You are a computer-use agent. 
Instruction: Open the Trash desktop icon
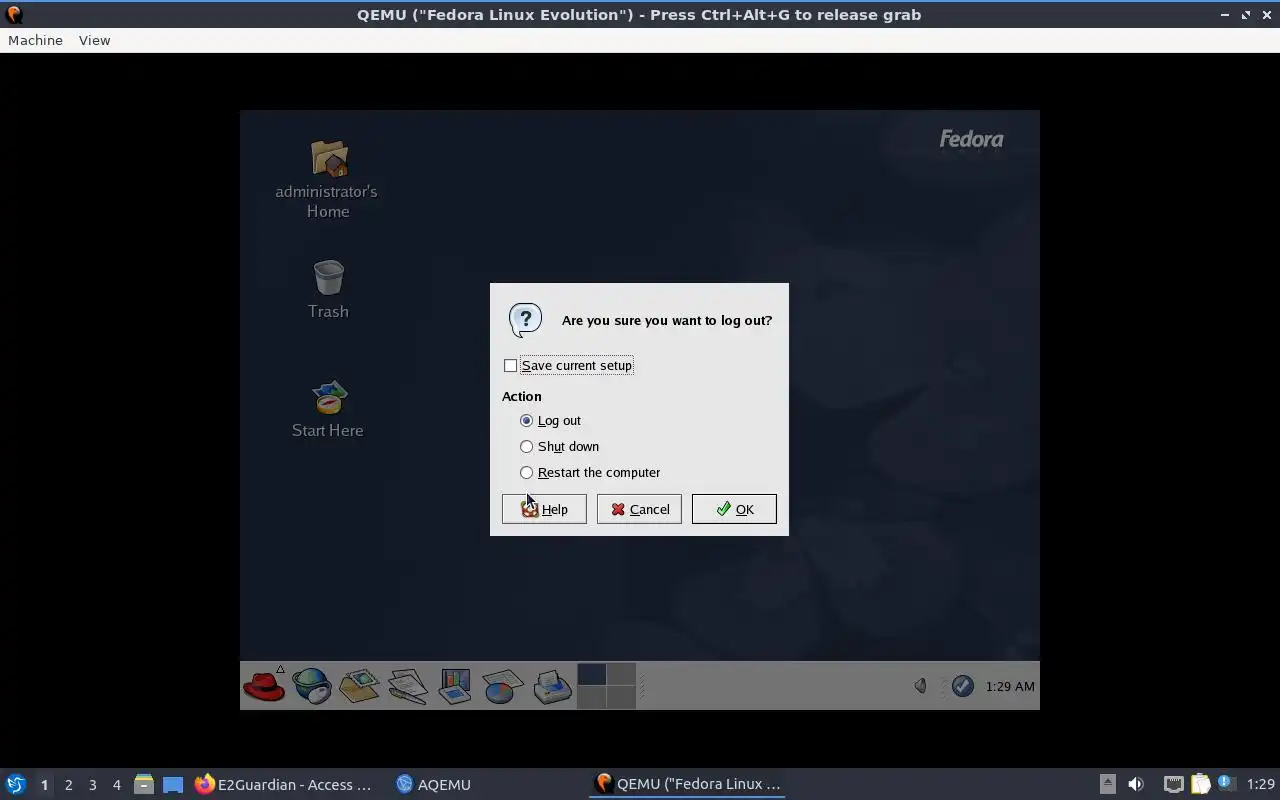pos(328,278)
